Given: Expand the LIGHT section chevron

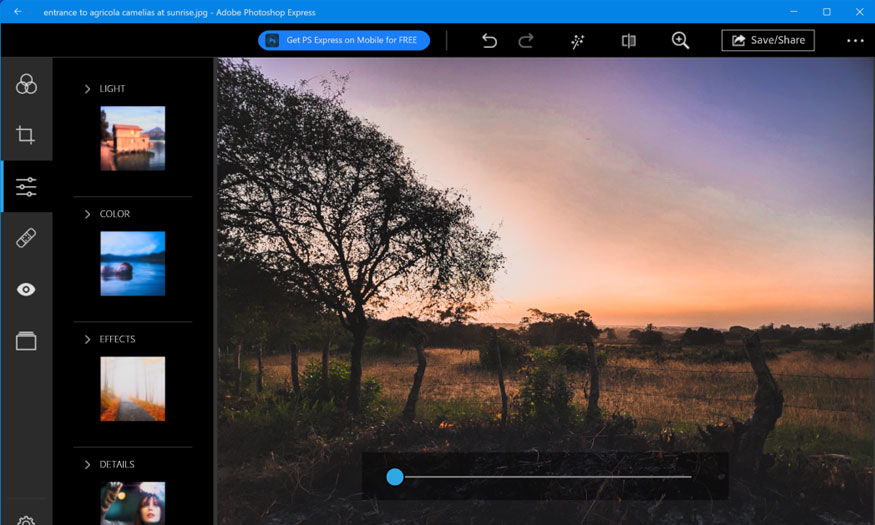Looking at the screenshot, I should (x=87, y=89).
